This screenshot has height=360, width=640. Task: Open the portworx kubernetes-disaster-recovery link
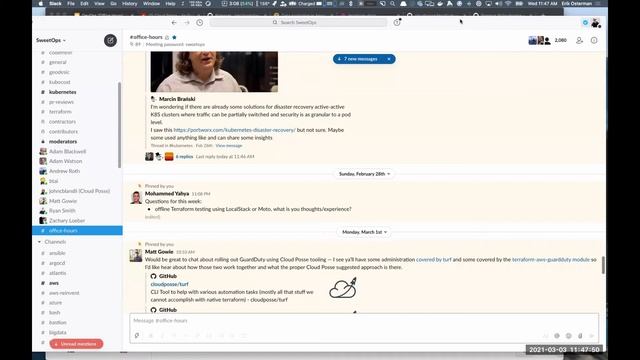pyautogui.click(x=234, y=130)
